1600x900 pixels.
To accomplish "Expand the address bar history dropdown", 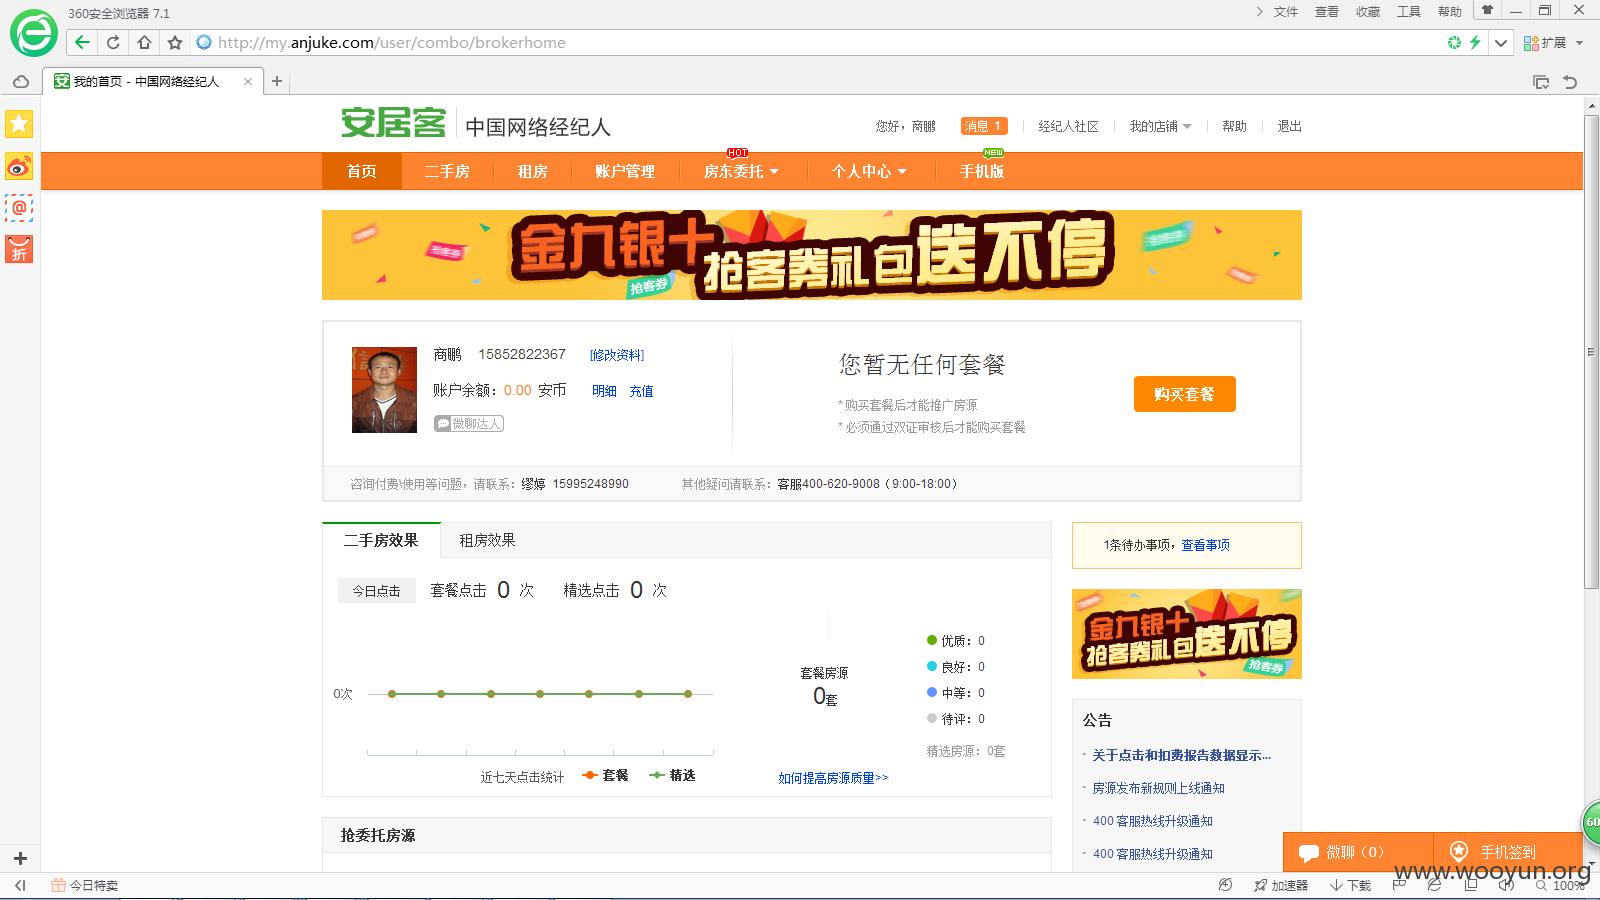I will [x=1501, y=42].
